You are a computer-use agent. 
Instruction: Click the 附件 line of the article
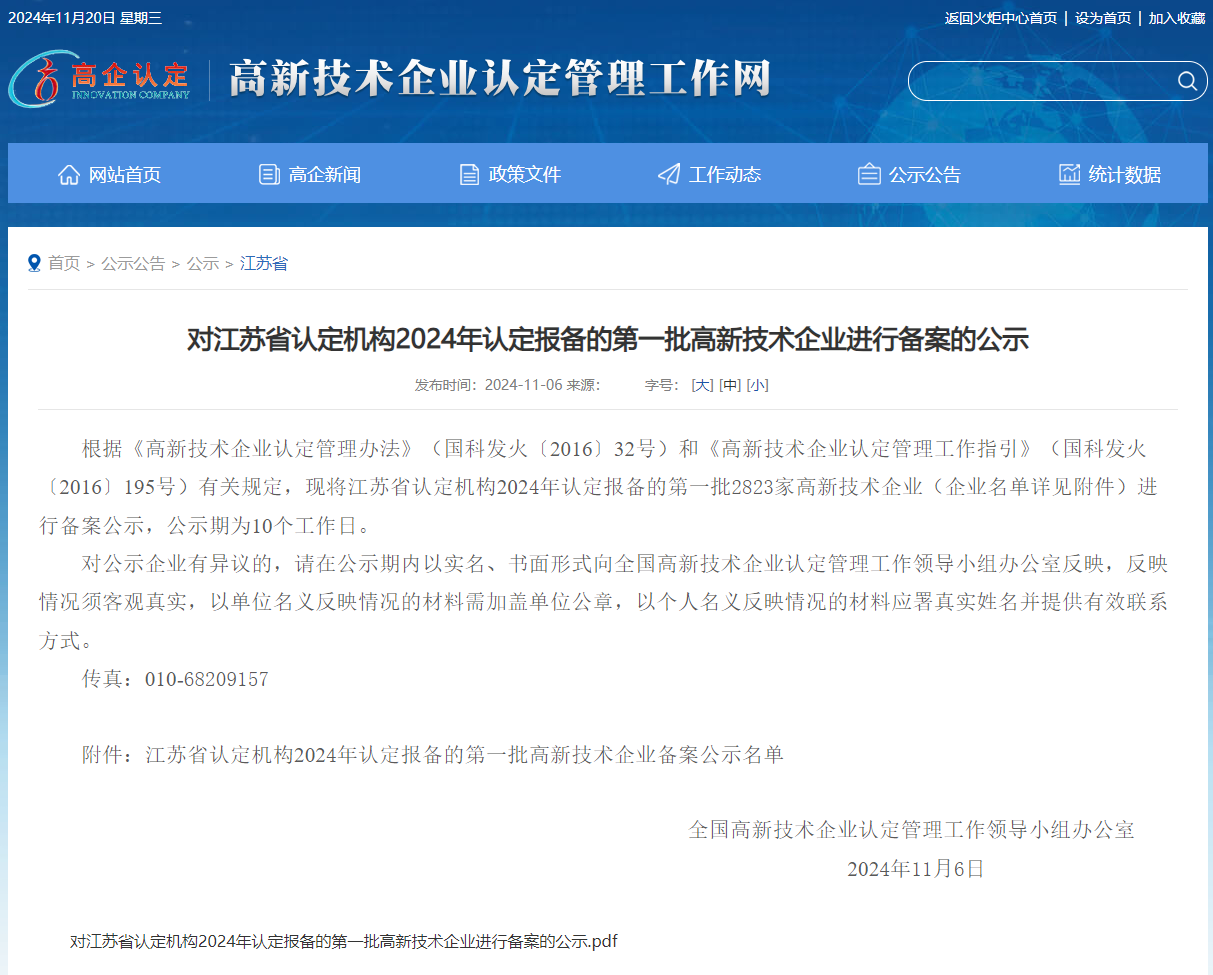(433, 755)
